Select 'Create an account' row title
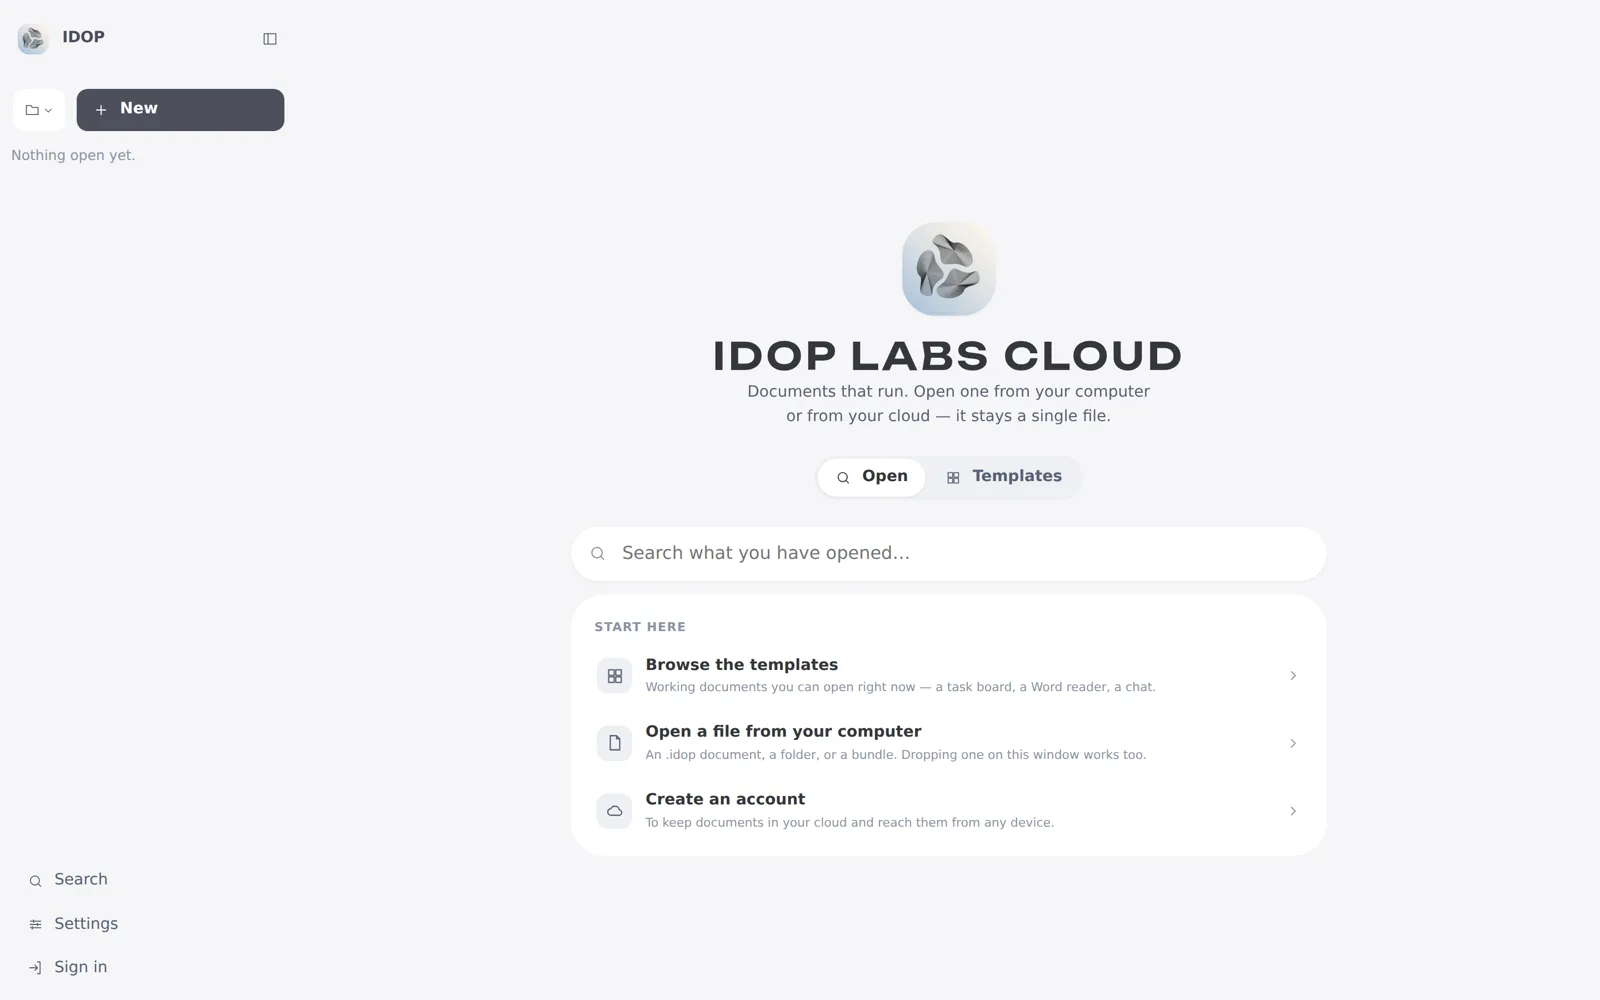Viewport: 1600px width, 1000px height. (725, 800)
